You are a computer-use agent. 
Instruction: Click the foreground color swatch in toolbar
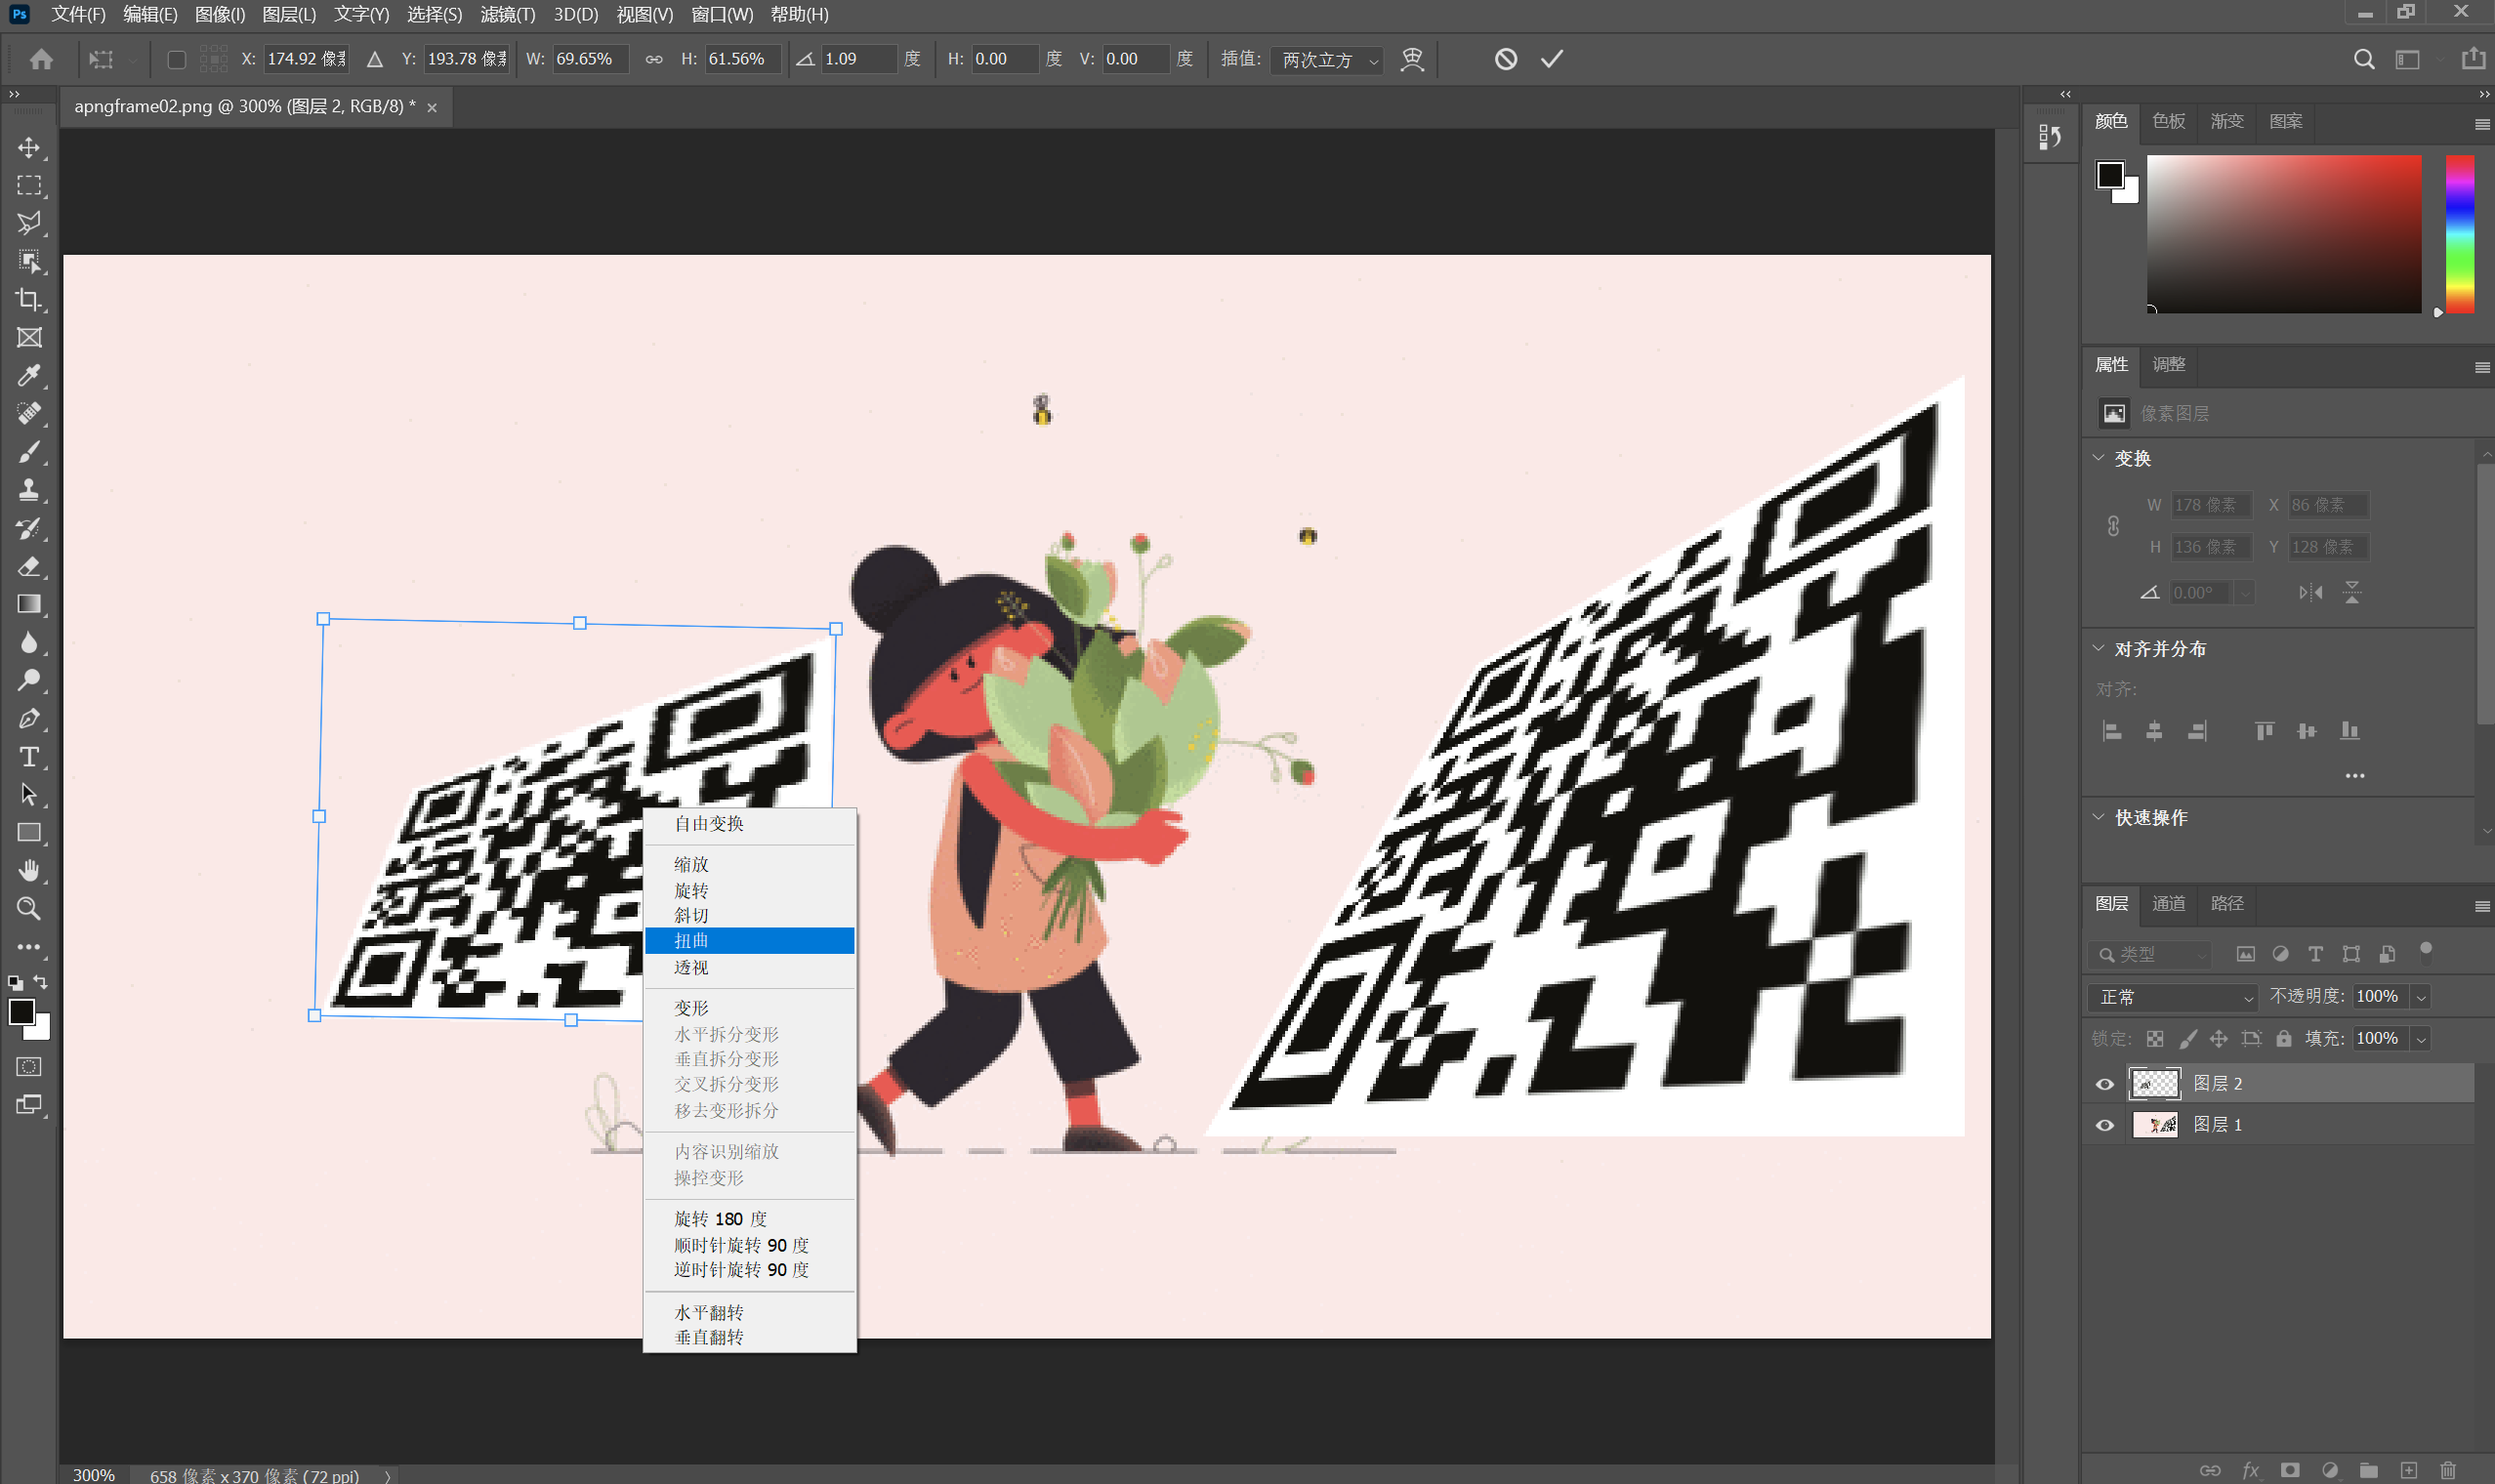[21, 1011]
